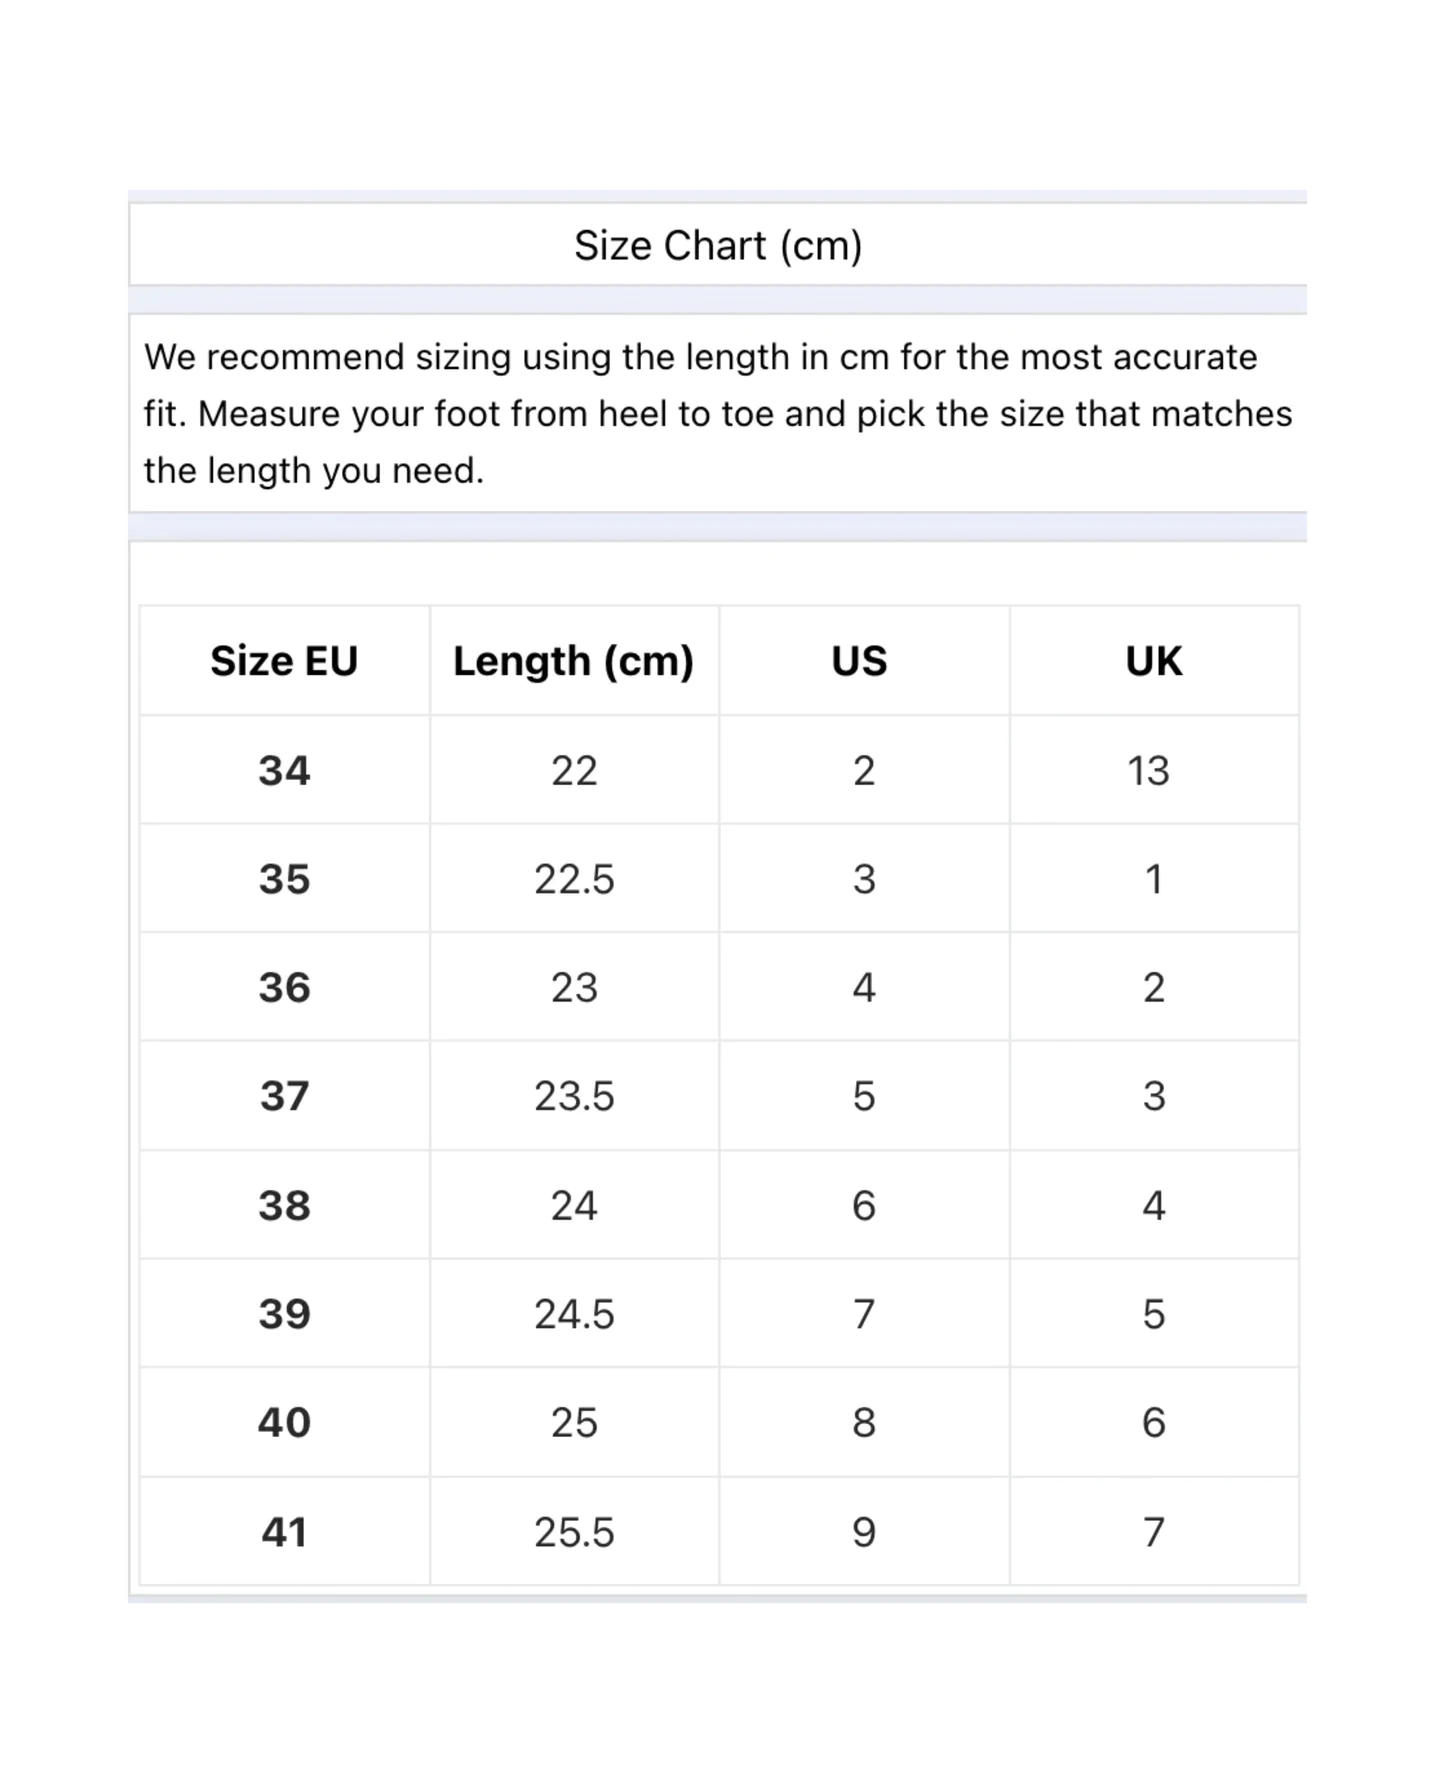Select the Length (cm) column header

(x=574, y=661)
